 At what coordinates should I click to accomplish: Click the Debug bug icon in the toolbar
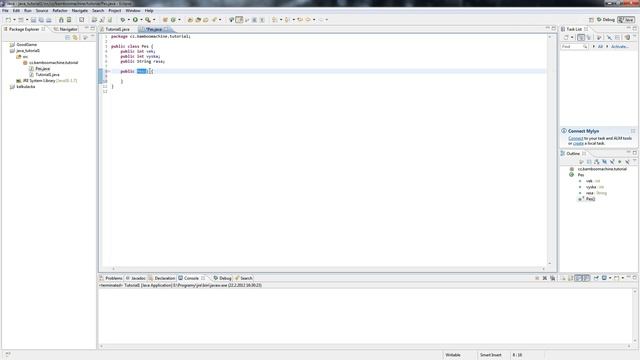[122, 20]
